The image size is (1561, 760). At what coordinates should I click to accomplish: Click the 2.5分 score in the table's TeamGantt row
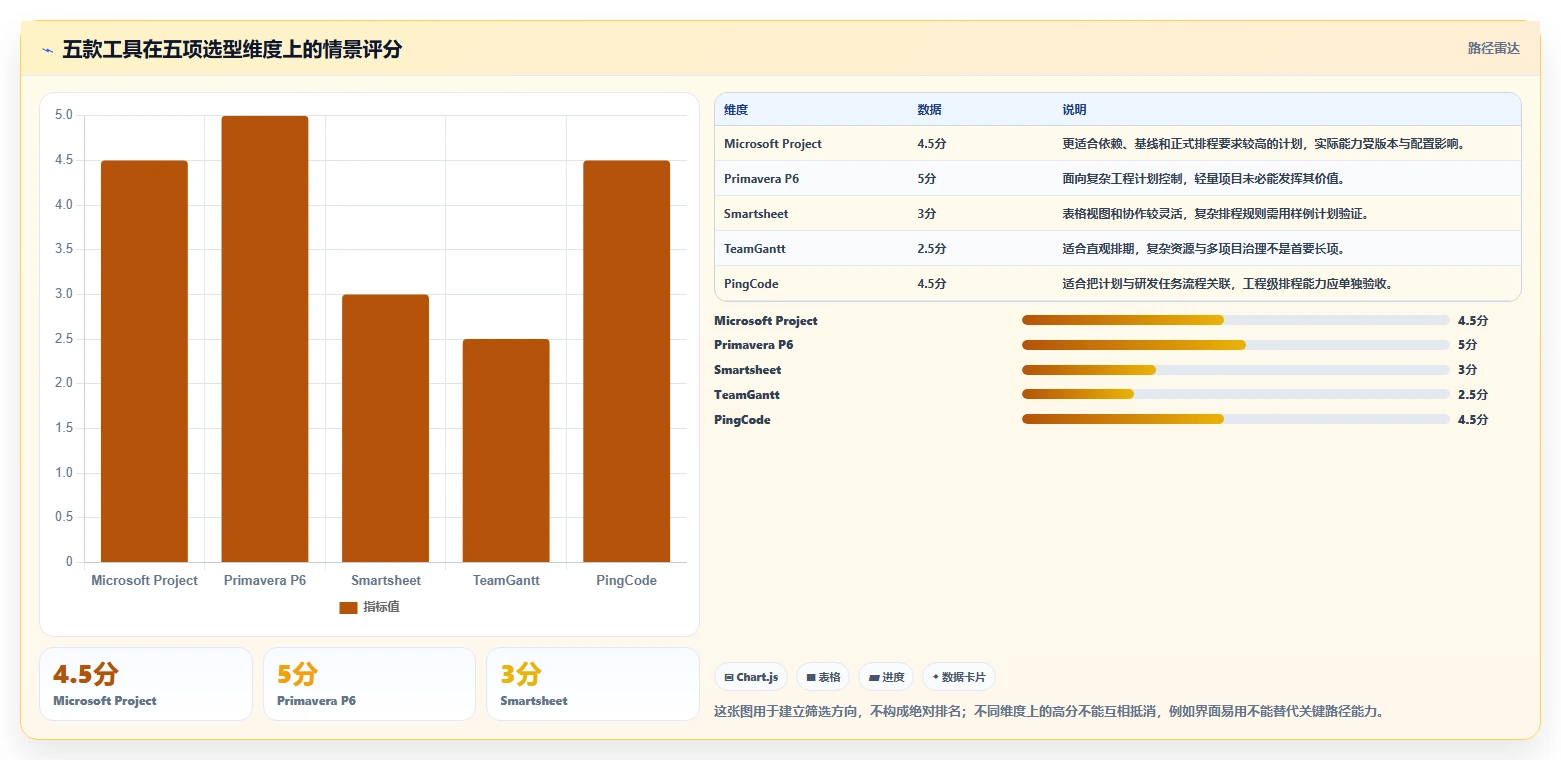click(931, 249)
